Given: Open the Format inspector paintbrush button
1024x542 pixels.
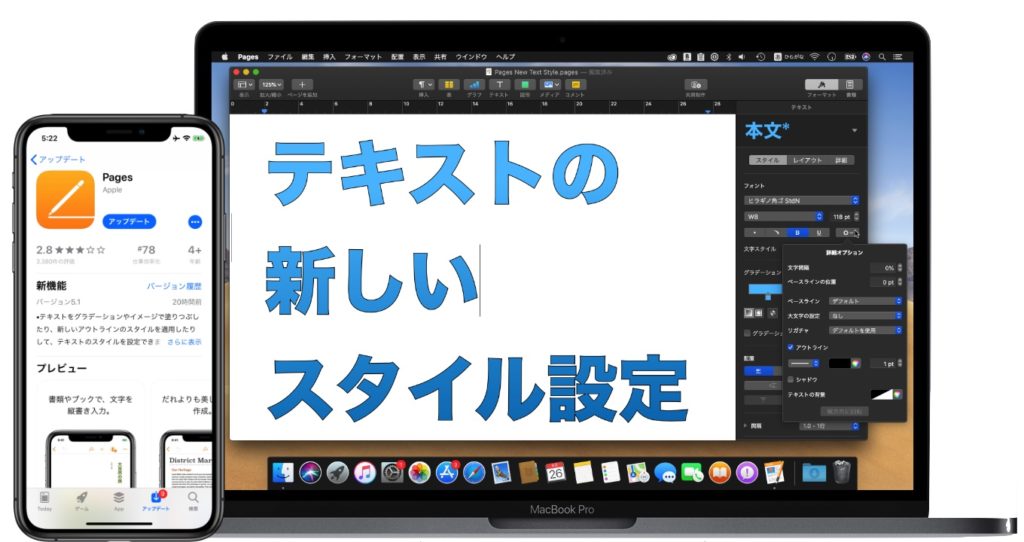Looking at the screenshot, I should (x=822, y=85).
